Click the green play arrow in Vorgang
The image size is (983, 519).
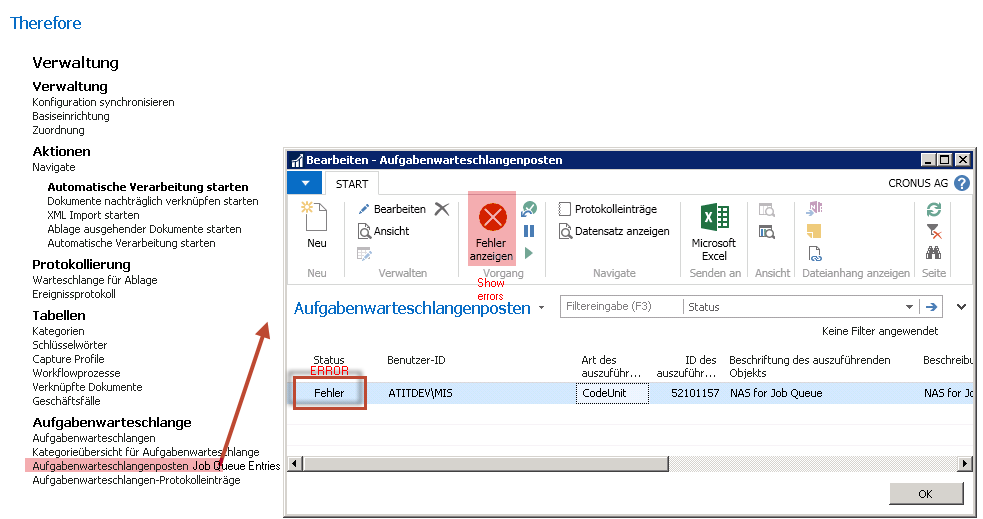tap(529, 253)
